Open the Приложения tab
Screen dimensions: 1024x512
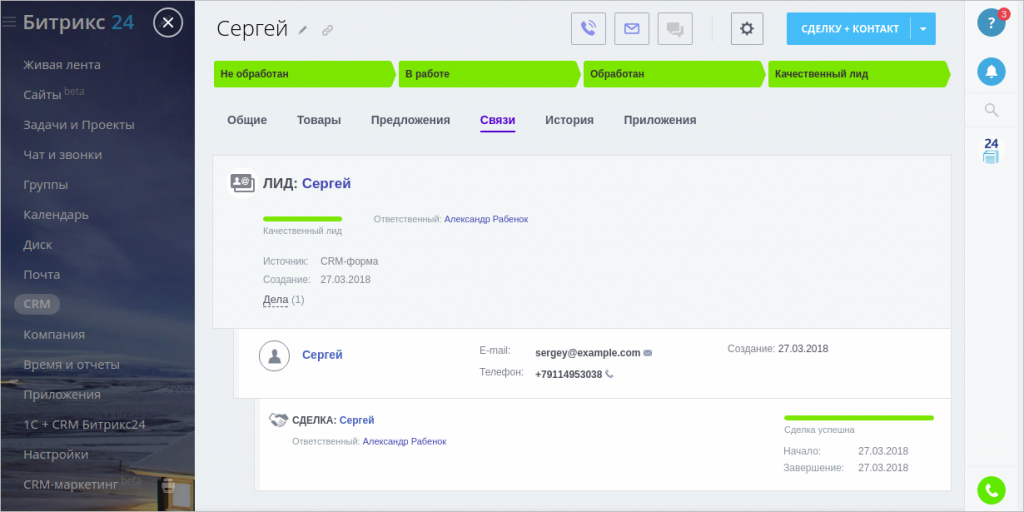click(660, 120)
